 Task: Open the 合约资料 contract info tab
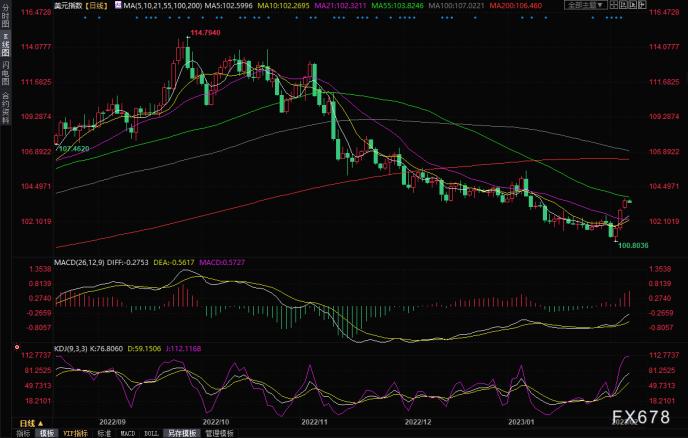point(5,108)
